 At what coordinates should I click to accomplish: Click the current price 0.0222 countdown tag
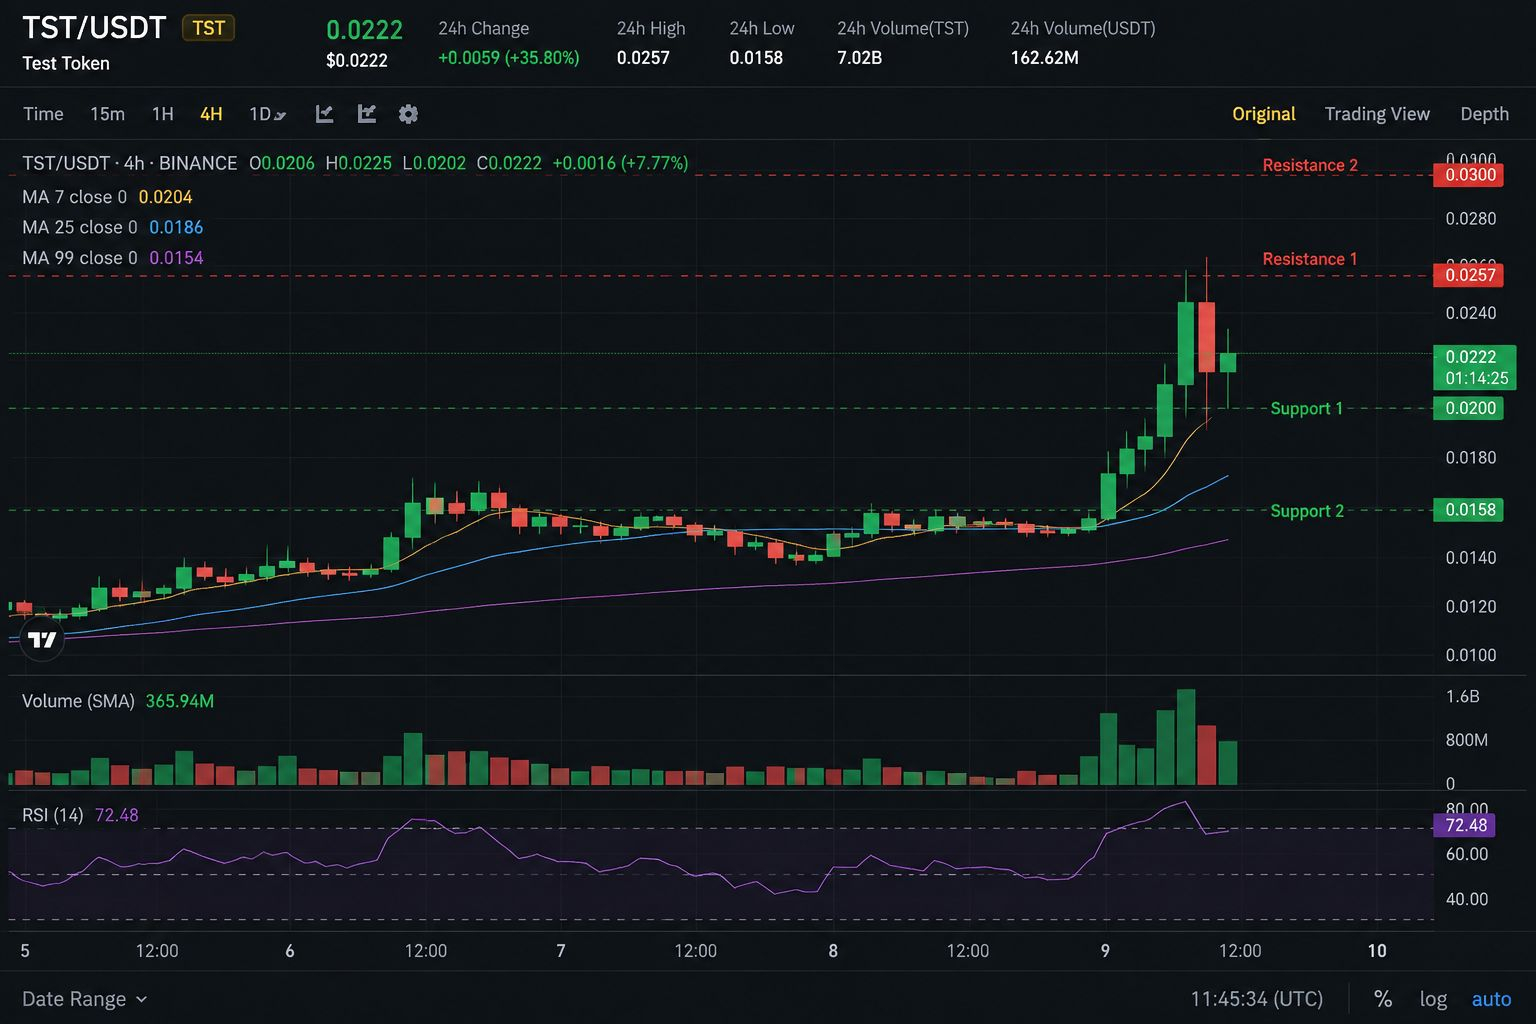pyautogui.click(x=1475, y=367)
